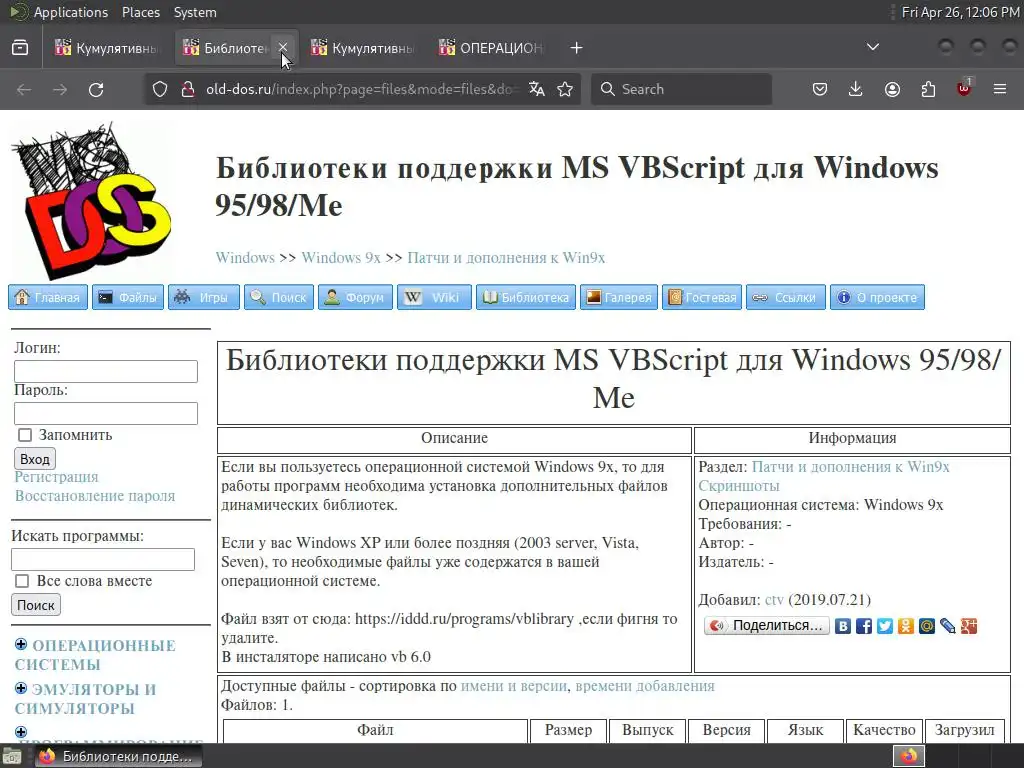
Task: Share the page on Twitter
Action: [x=884, y=626]
